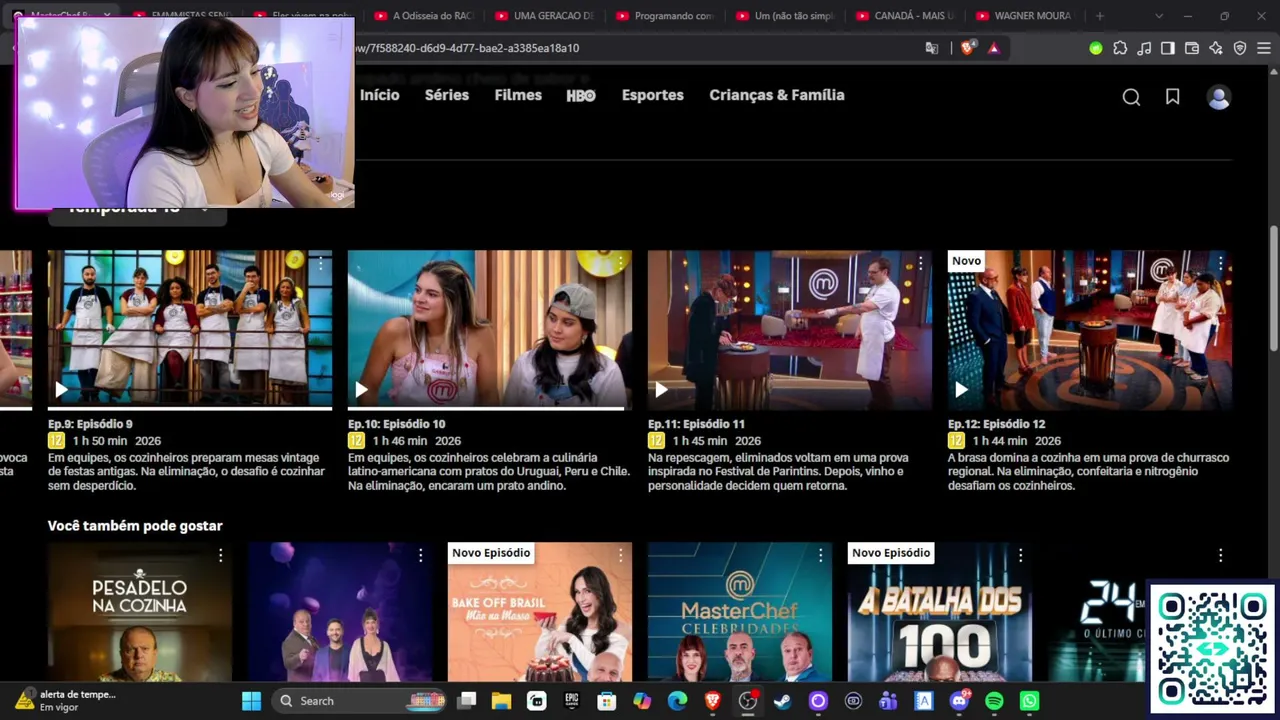
Task: Open the Bake Off Brasil show card
Action: (x=540, y=612)
